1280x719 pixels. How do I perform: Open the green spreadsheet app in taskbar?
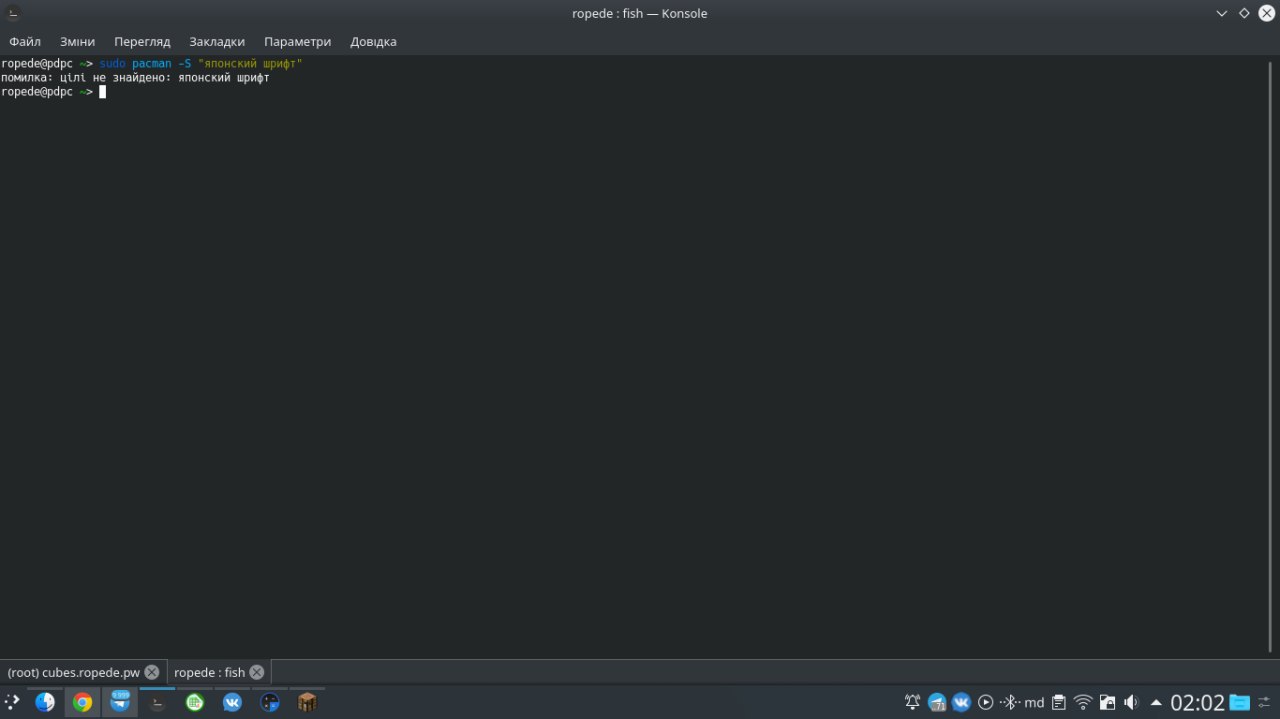[195, 702]
